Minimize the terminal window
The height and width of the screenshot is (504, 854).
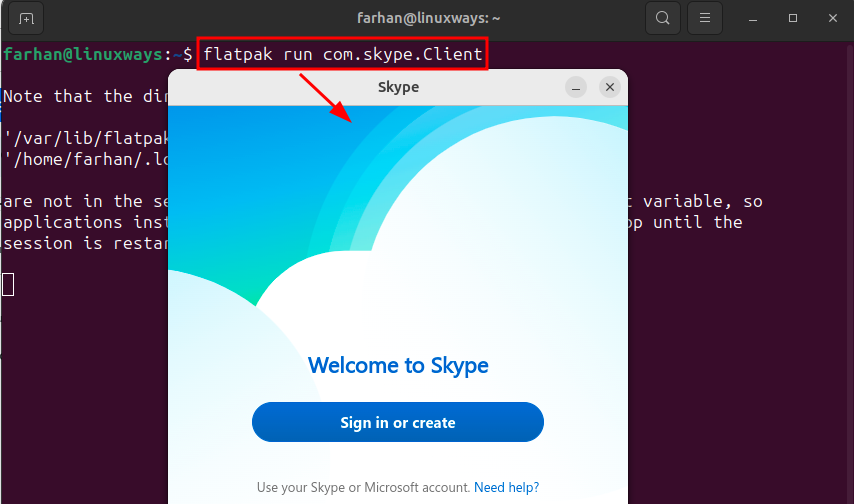click(x=753, y=19)
